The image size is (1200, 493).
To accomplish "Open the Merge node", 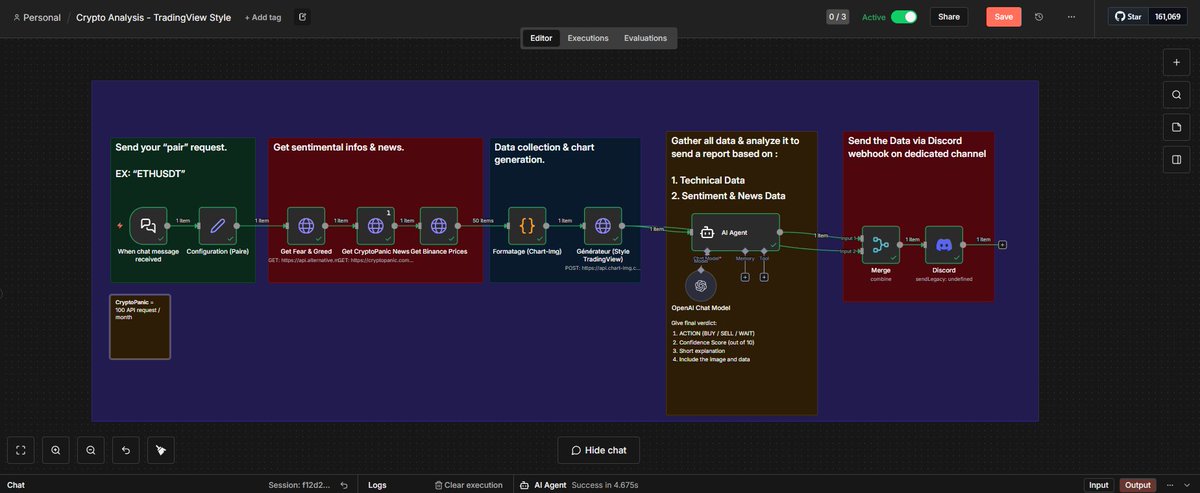I will tap(881, 244).
